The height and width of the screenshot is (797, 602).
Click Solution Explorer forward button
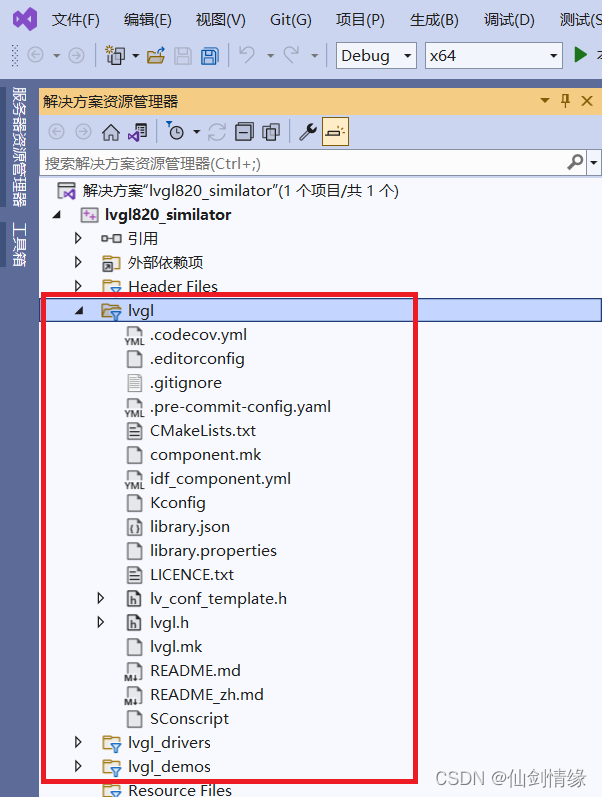point(83,132)
